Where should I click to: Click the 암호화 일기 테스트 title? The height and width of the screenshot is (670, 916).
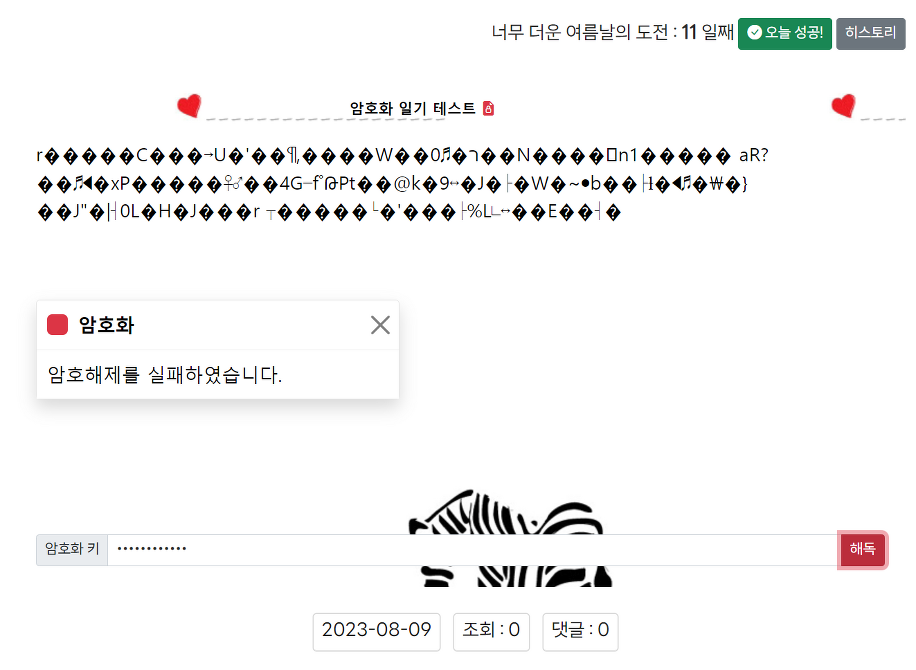[x=412, y=108]
